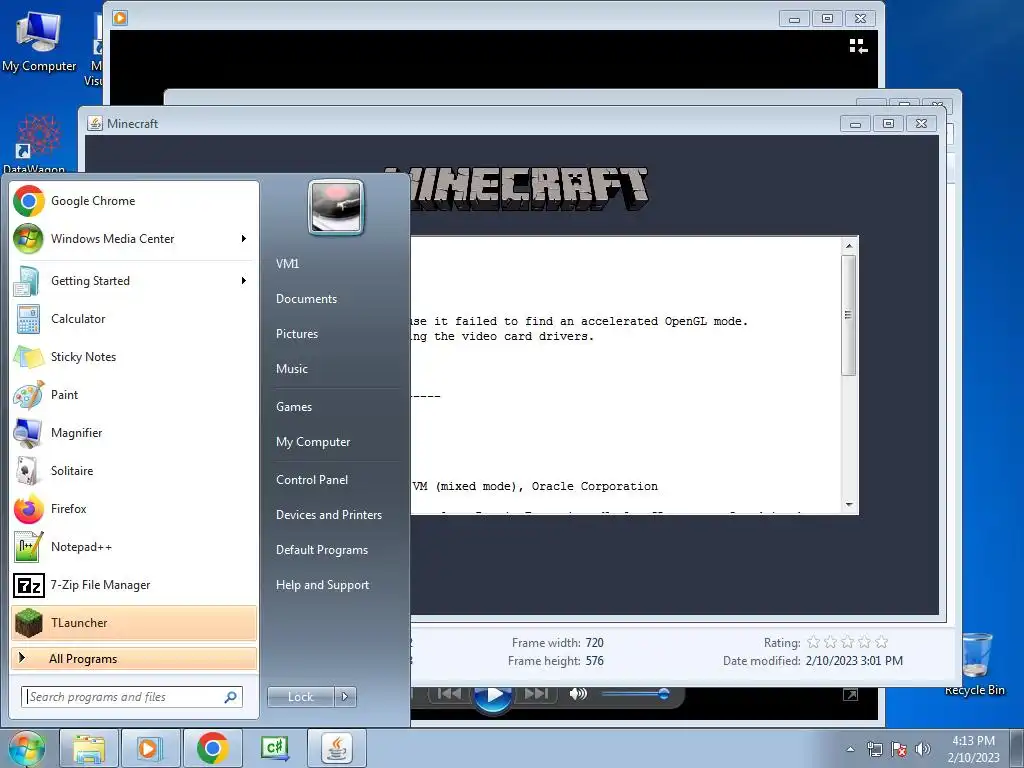
Task: Select Frame width value 720
Action: [594, 643]
